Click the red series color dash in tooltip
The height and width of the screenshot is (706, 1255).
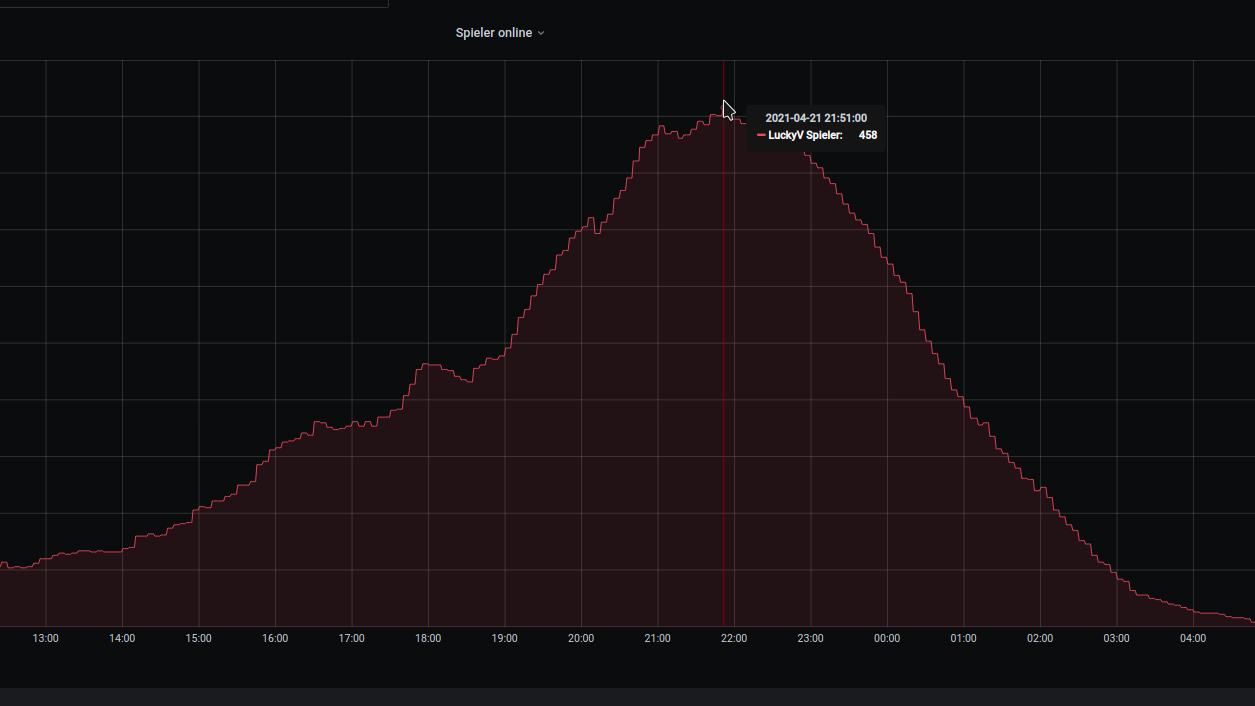tap(761, 135)
